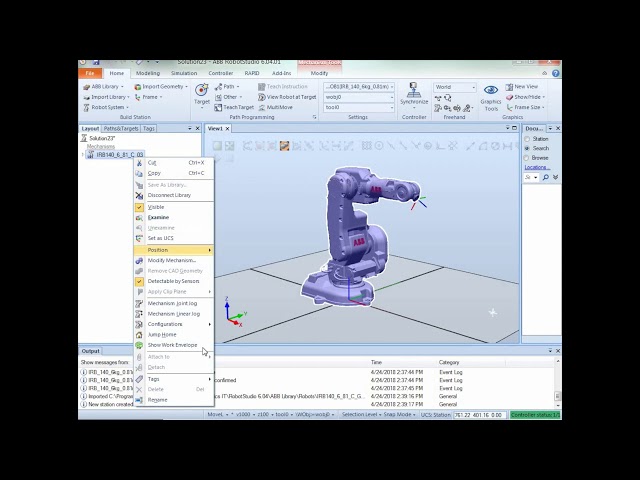
Task: Open the RAPID ribbon tab
Action: point(252,73)
